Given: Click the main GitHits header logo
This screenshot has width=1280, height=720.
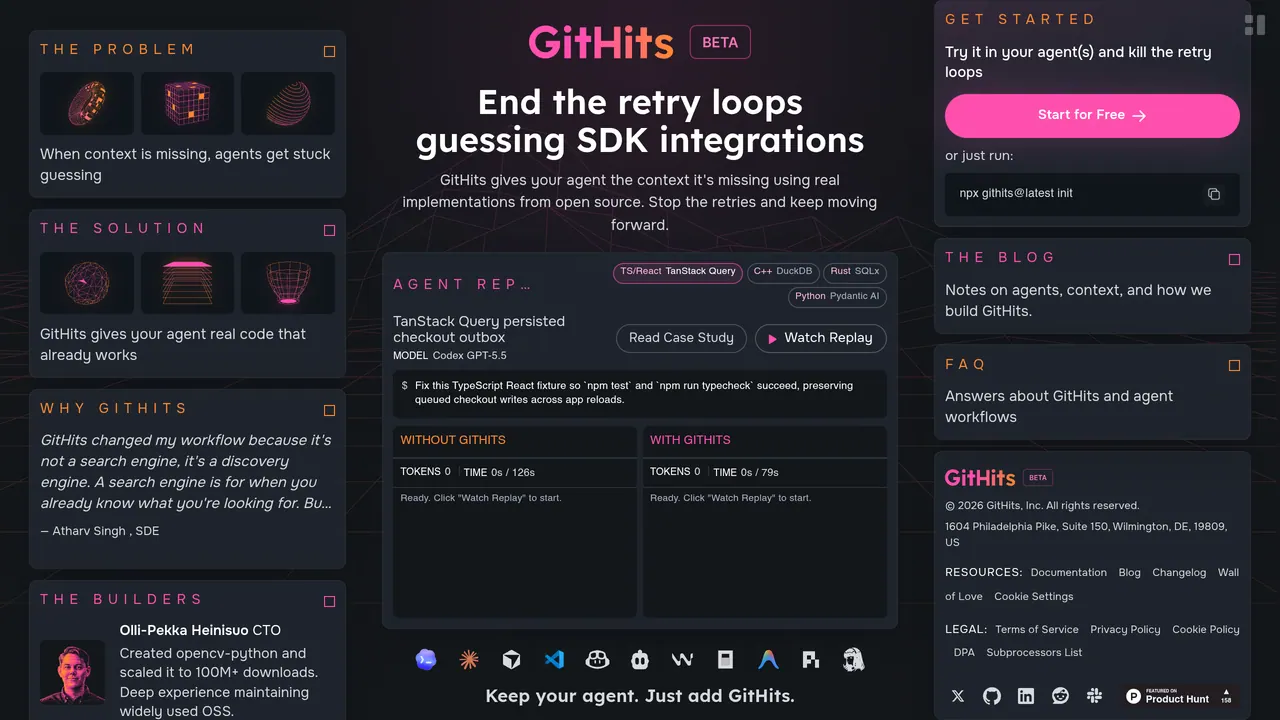Looking at the screenshot, I should 601,42.
